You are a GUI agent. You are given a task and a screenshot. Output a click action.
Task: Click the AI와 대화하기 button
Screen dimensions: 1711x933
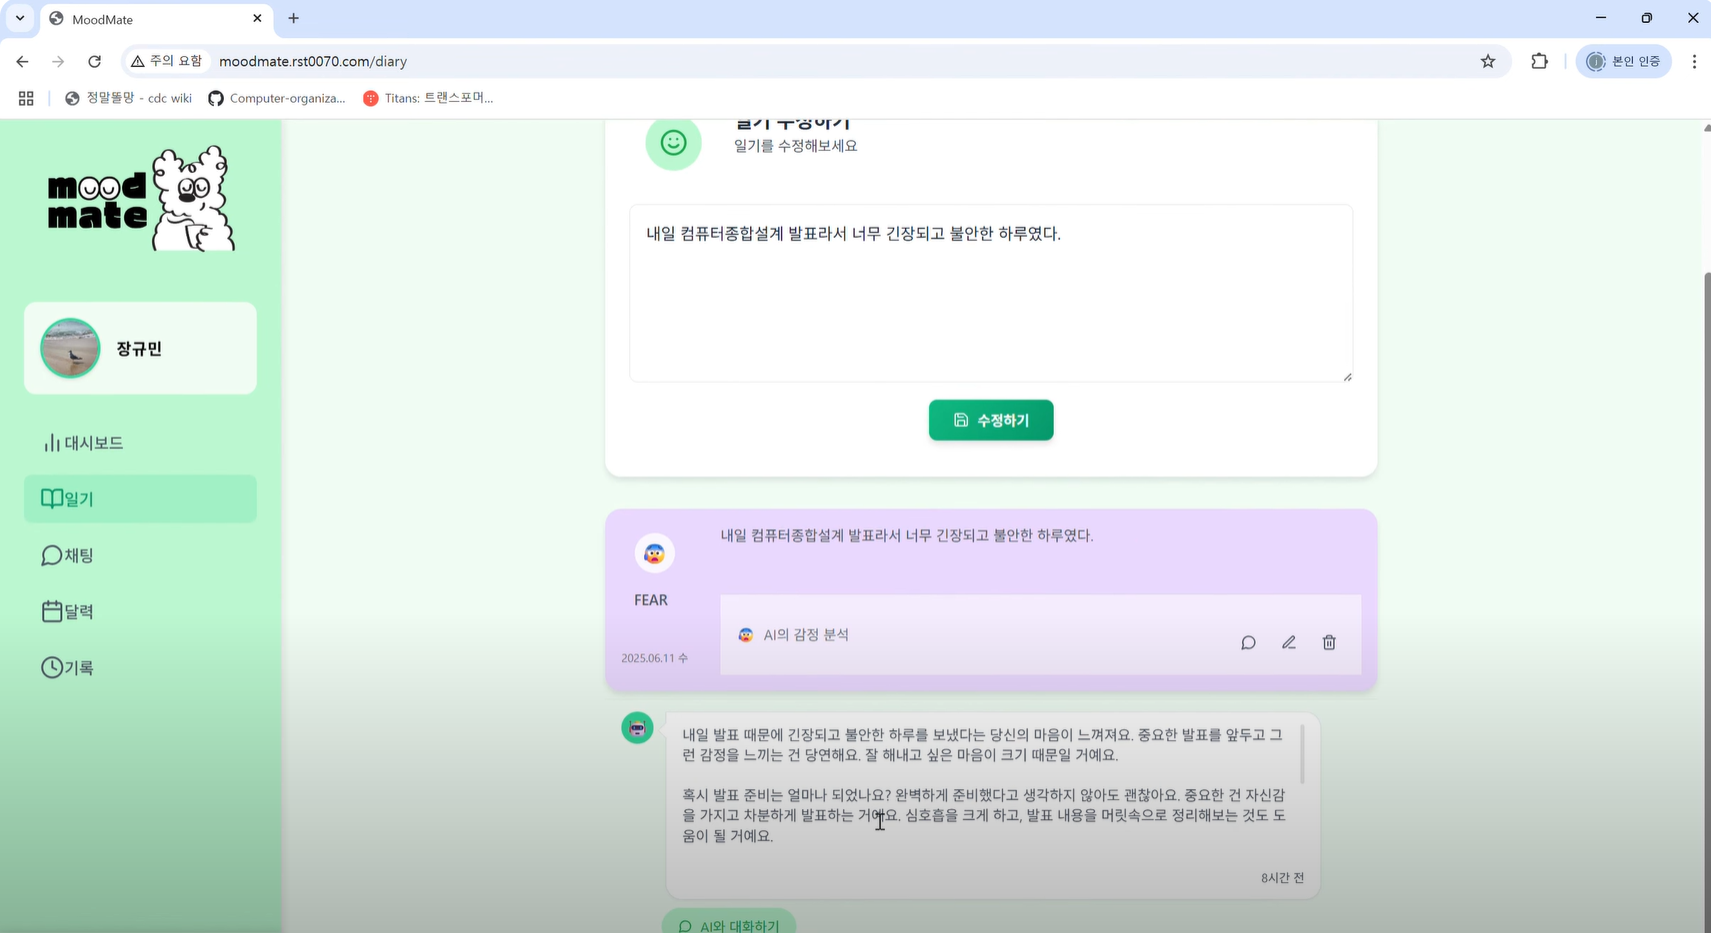click(x=729, y=925)
